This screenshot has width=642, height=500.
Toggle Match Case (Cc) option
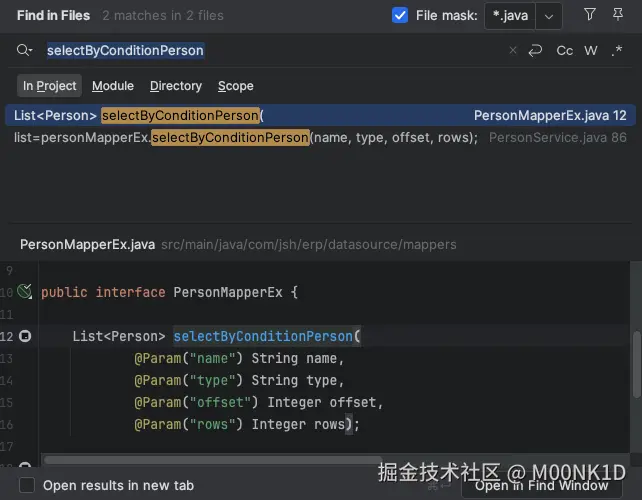(x=565, y=50)
